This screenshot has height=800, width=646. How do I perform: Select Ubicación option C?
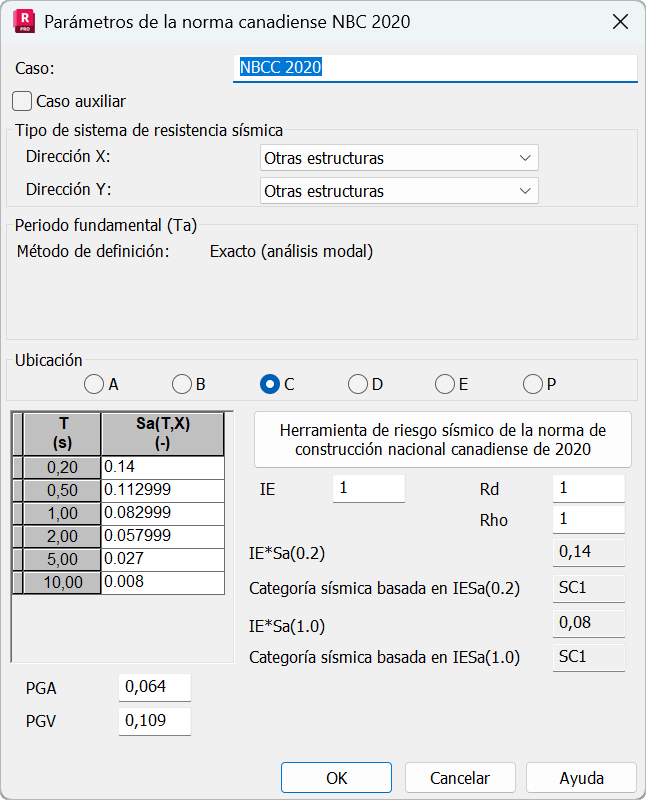point(269,384)
